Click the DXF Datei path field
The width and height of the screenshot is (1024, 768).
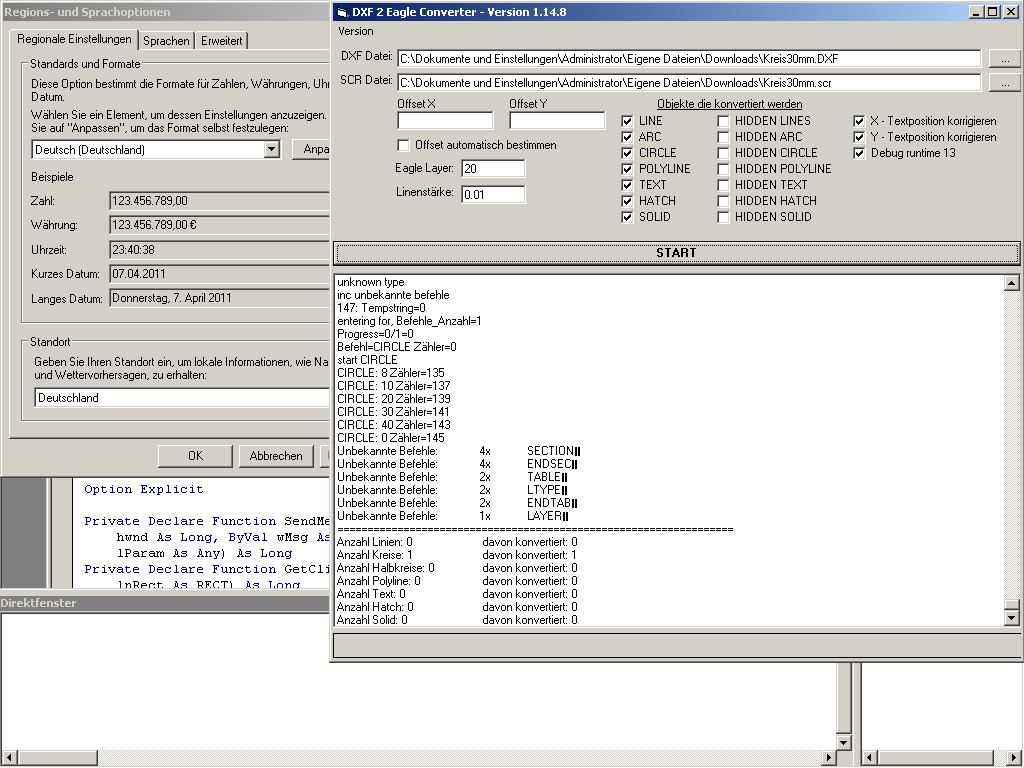(689, 59)
